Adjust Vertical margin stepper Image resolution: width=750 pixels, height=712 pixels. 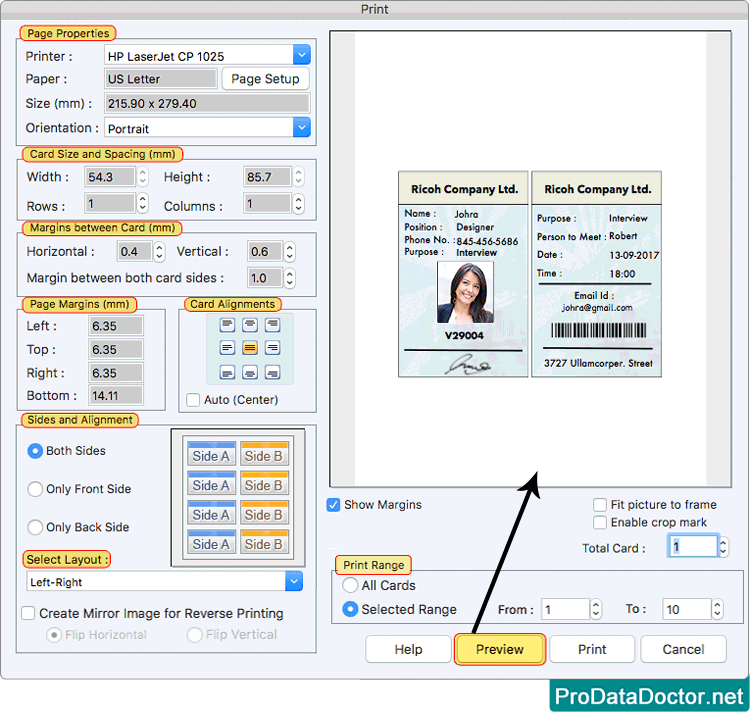[289, 252]
